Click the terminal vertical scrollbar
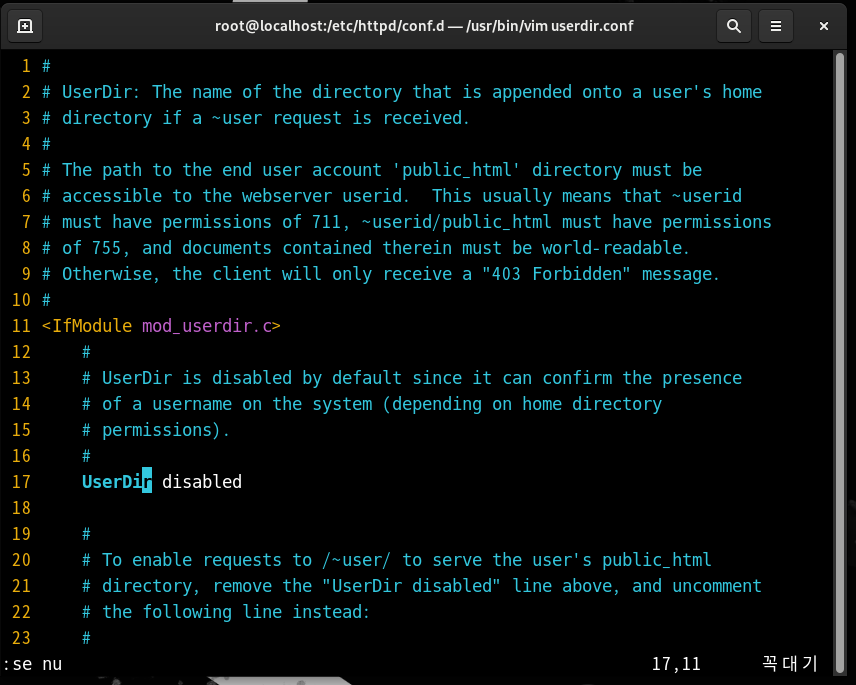 pyautogui.click(x=840, y=363)
